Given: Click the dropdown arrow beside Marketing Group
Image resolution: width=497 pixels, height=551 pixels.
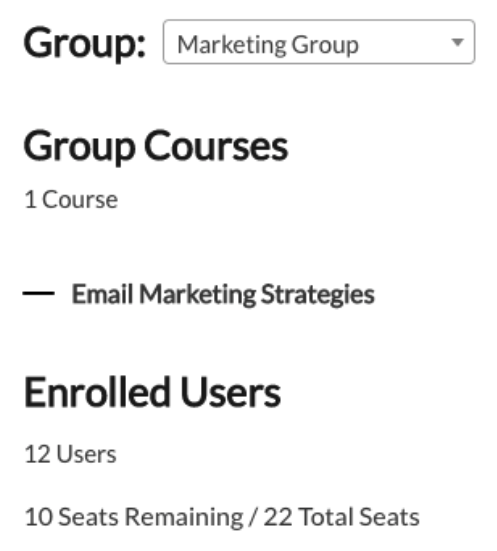Looking at the screenshot, I should (457, 43).
